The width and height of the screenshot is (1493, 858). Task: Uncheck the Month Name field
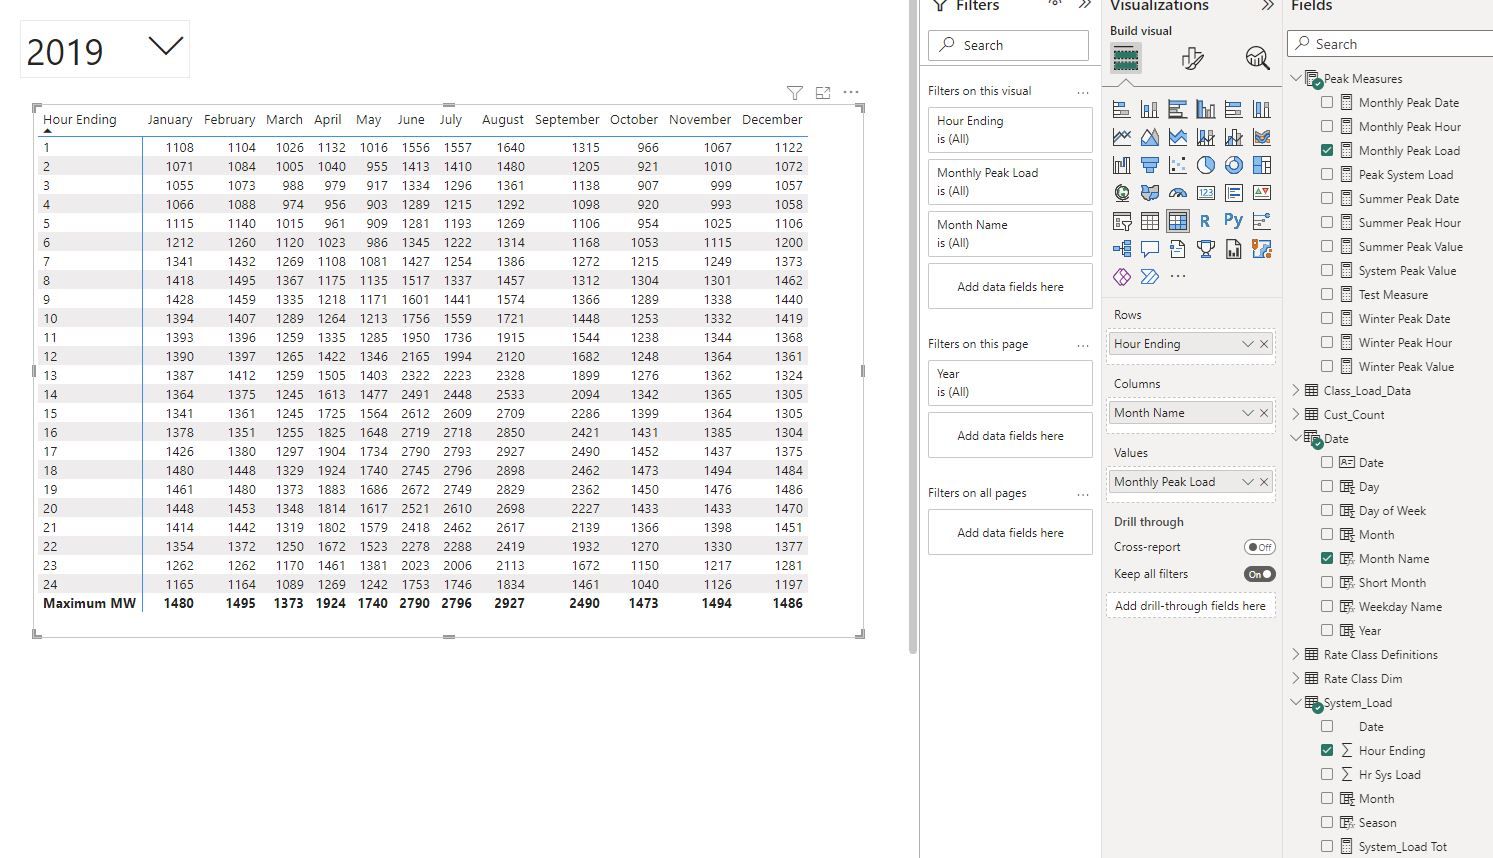(1327, 558)
